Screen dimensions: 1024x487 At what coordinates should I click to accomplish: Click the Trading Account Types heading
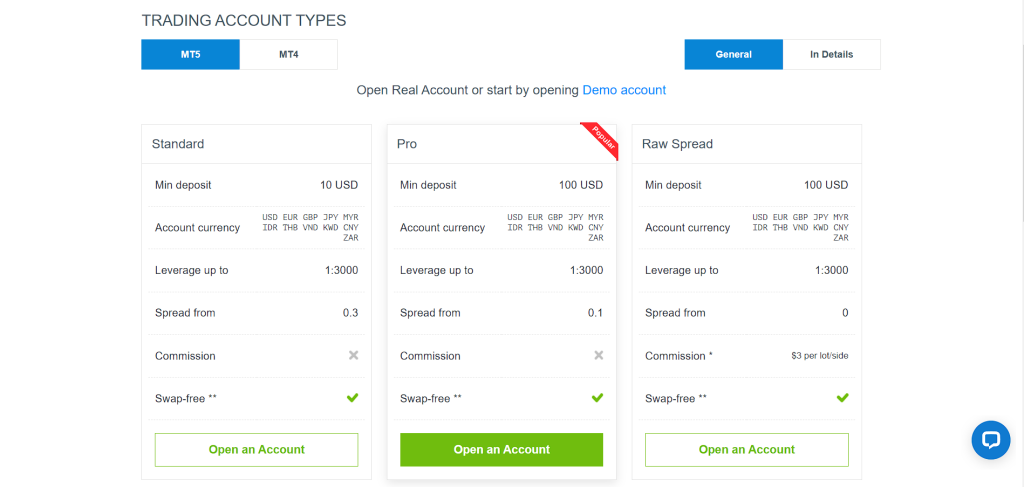pos(244,21)
